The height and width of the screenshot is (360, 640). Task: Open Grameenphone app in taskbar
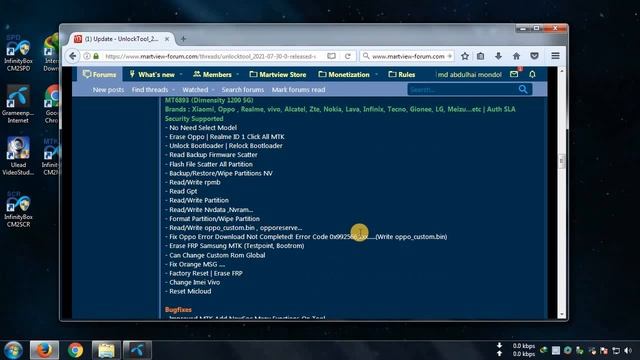tap(137, 350)
